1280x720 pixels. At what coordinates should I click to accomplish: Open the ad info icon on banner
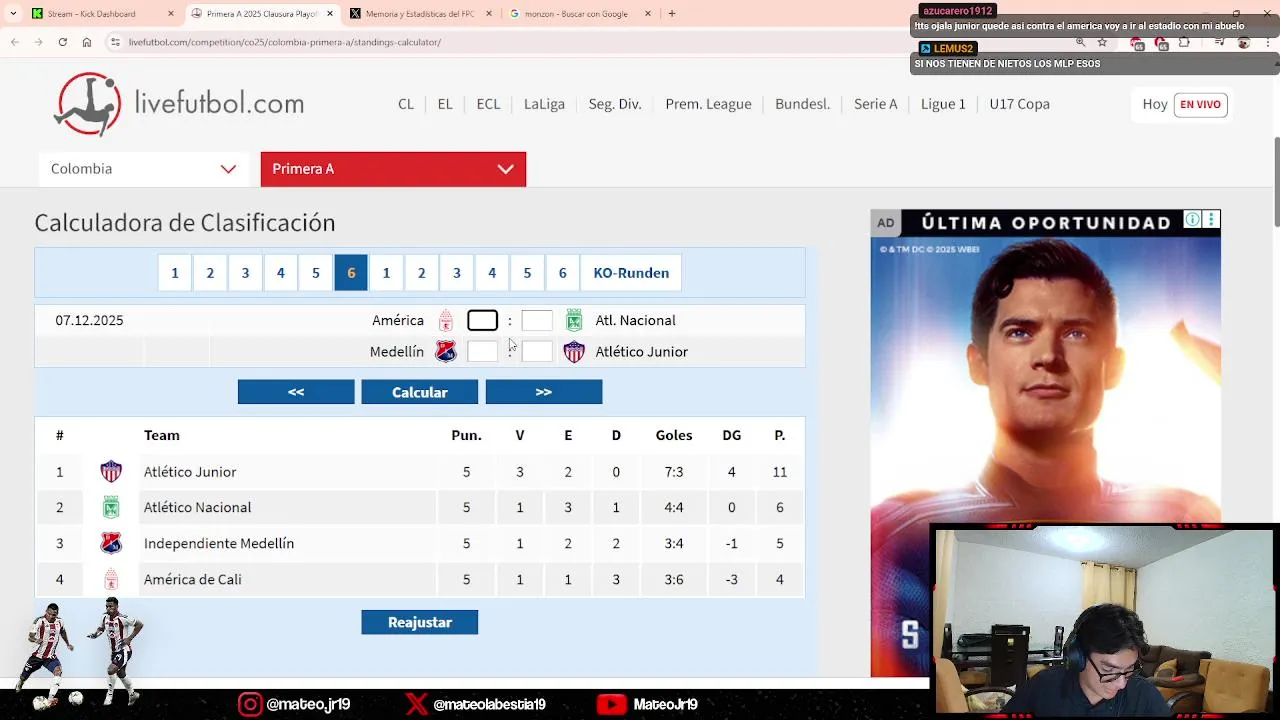pos(1192,220)
